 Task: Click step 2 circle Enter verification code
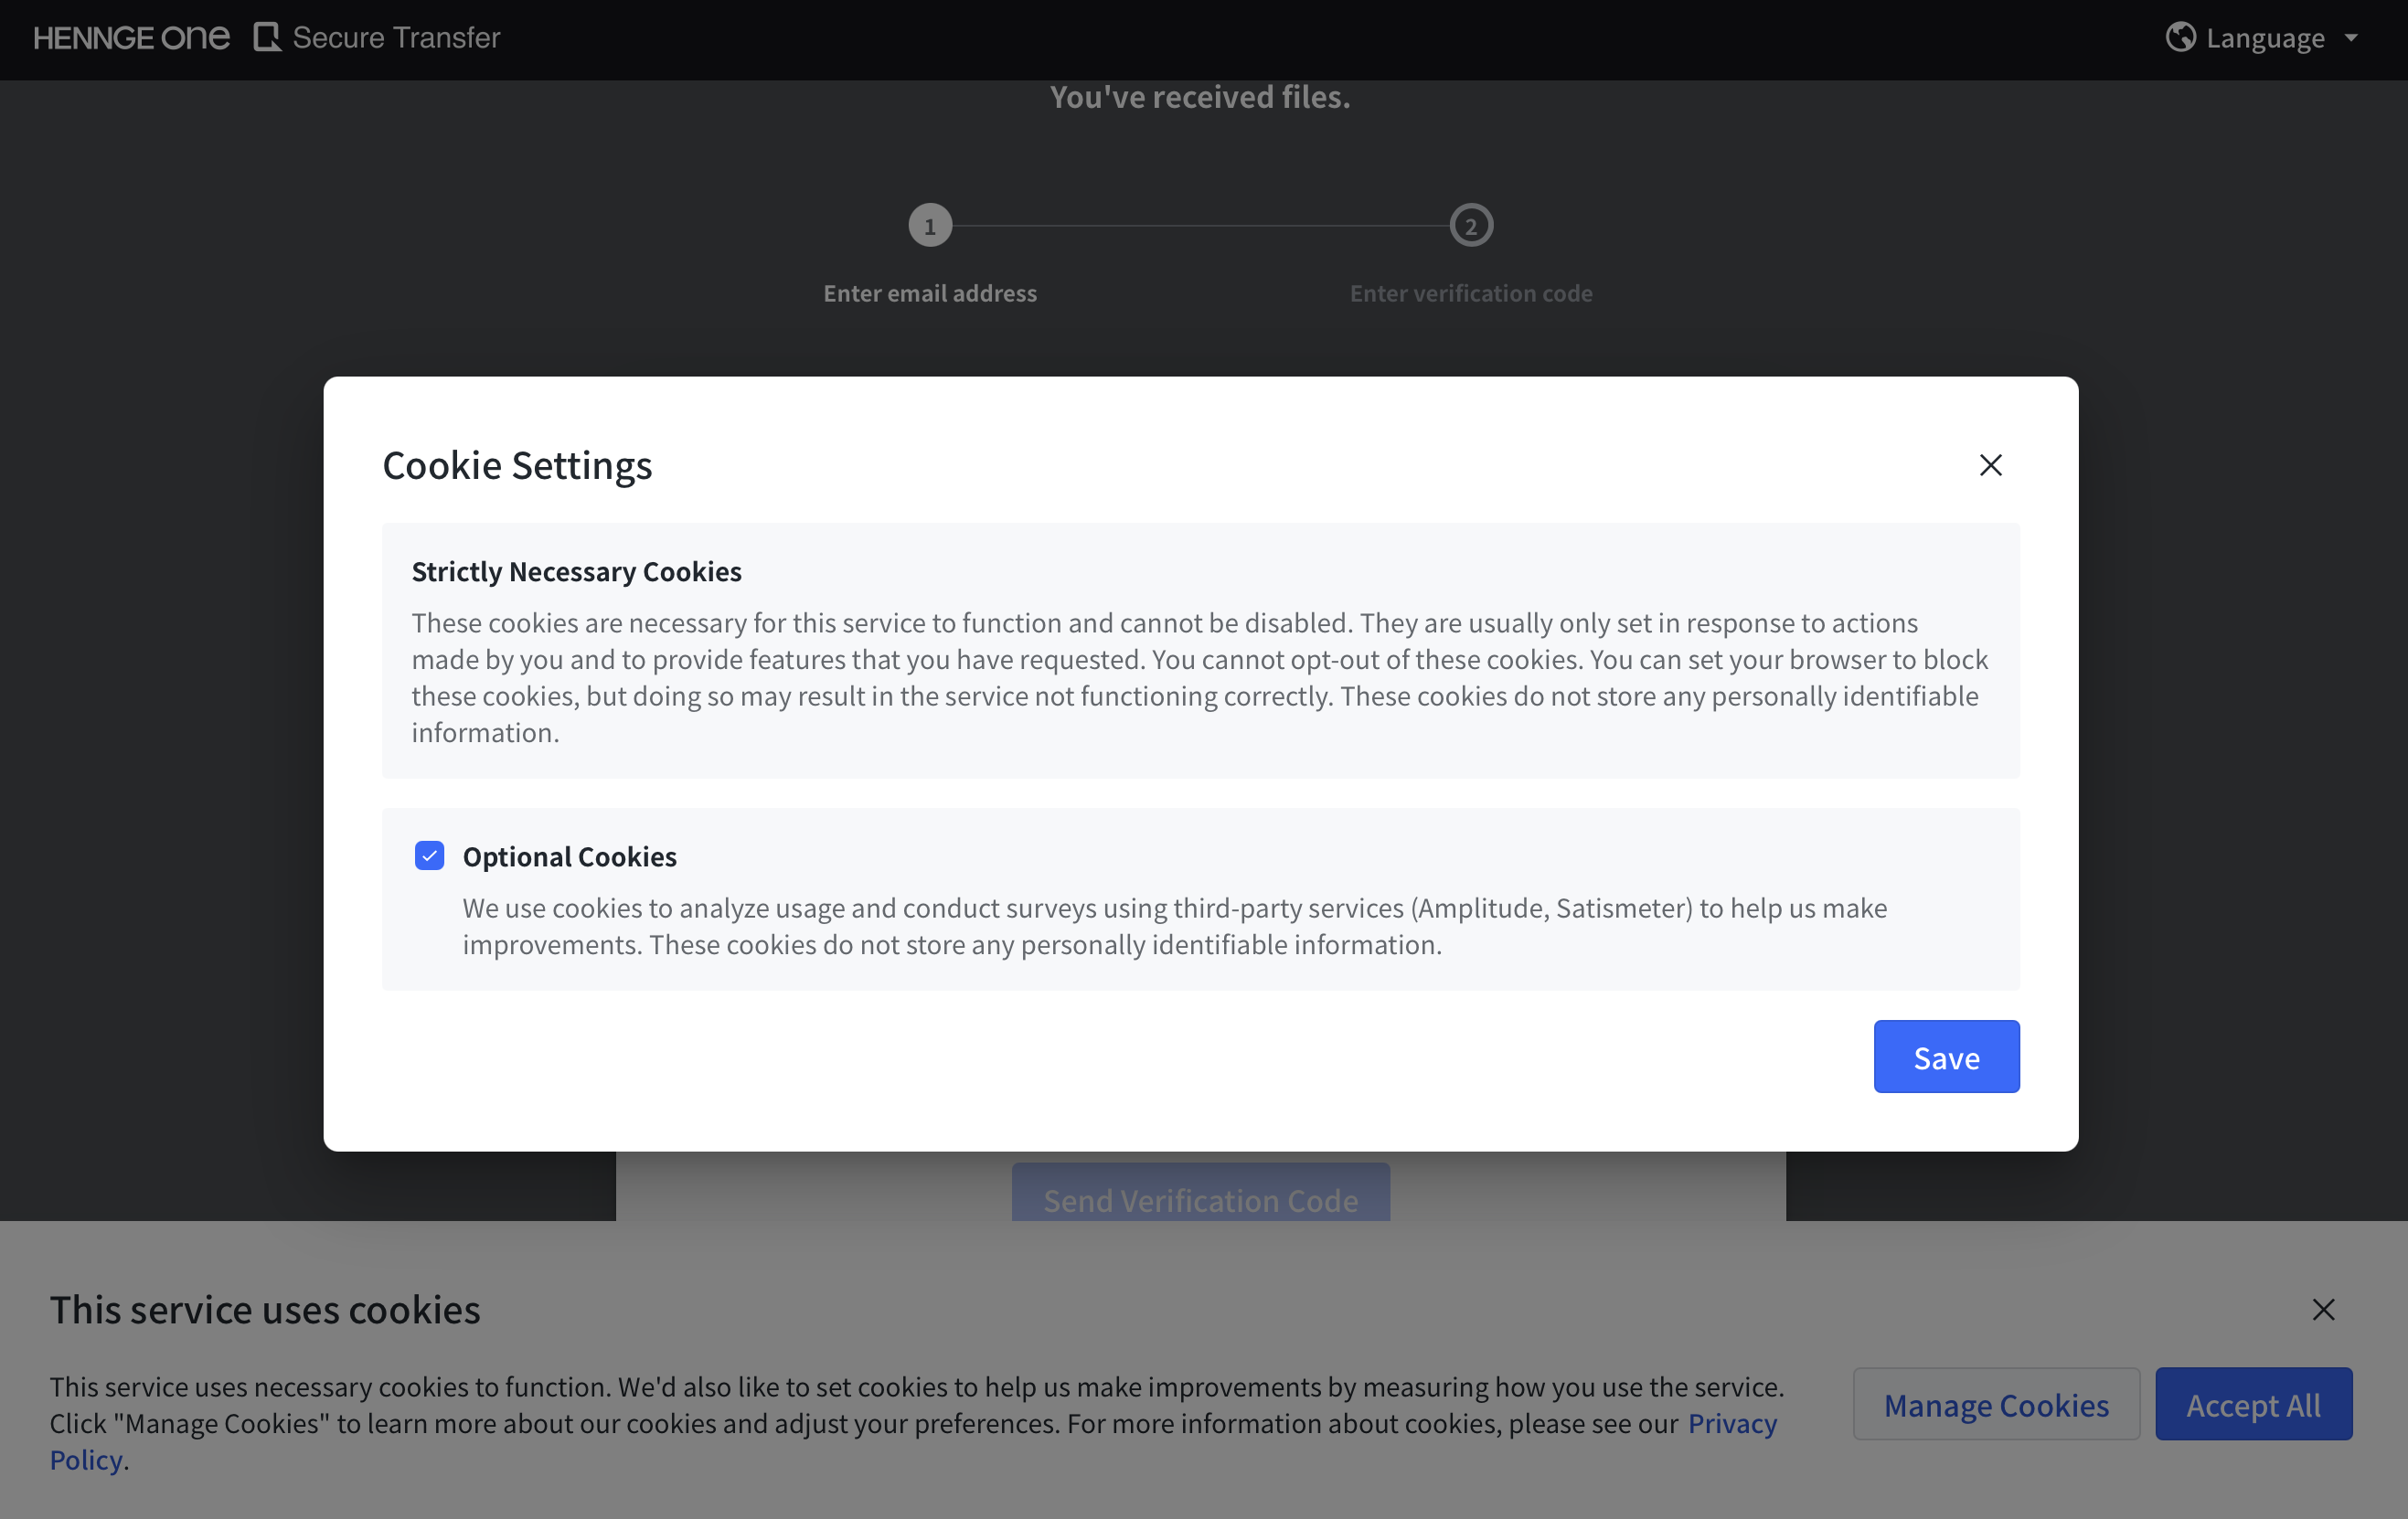pyautogui.click(x=1471, y=226)
